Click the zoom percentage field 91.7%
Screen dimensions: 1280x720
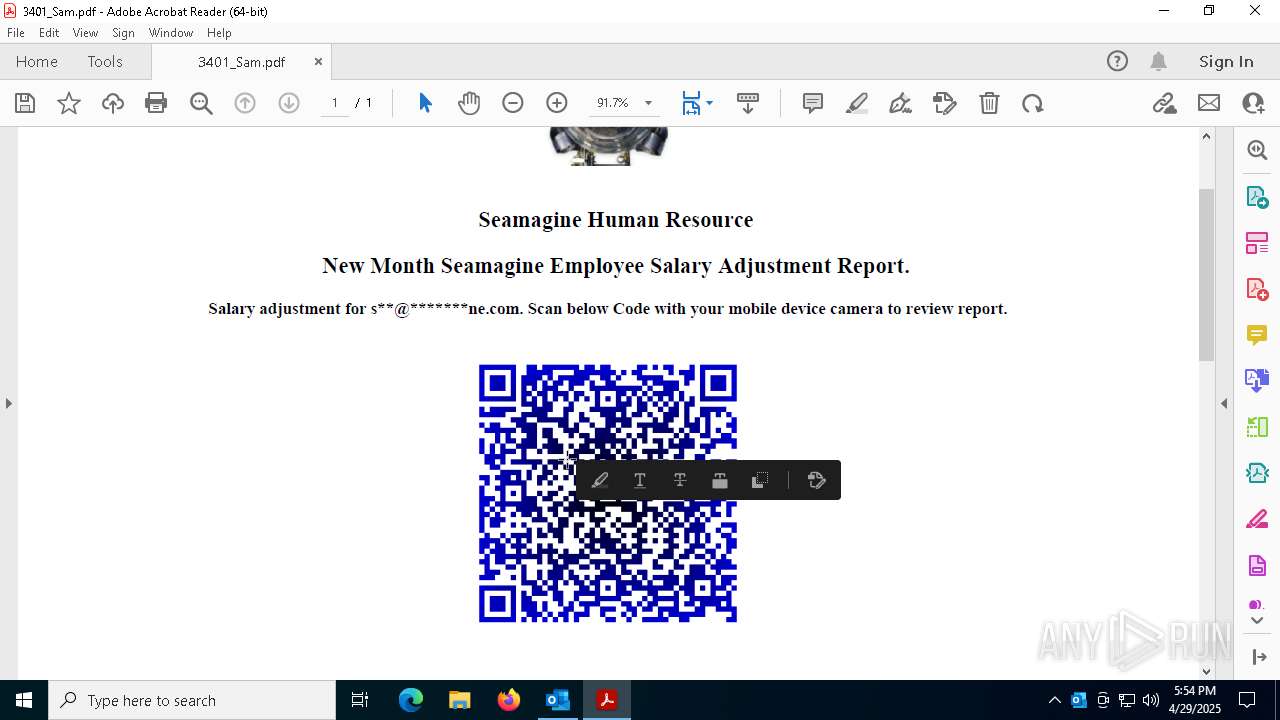(x=612, y=103)
